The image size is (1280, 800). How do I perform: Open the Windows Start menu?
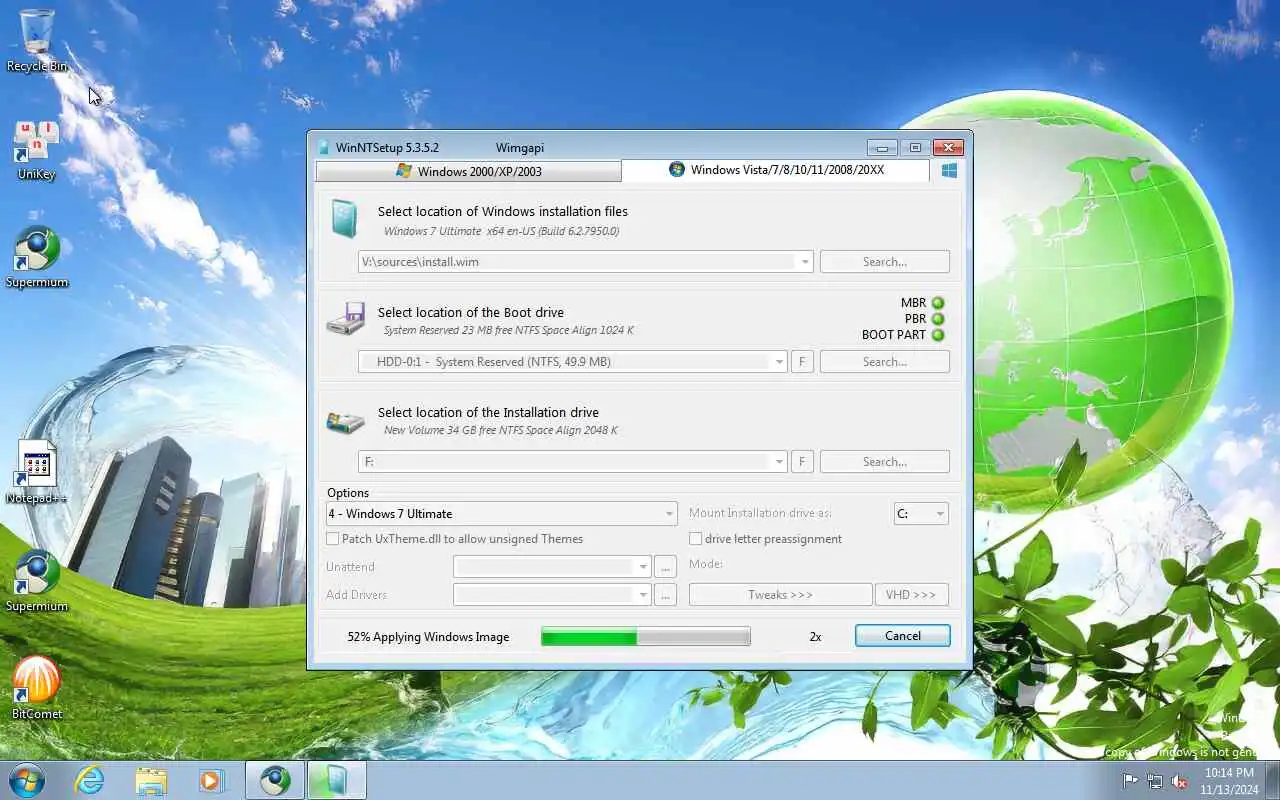[27, 780]
